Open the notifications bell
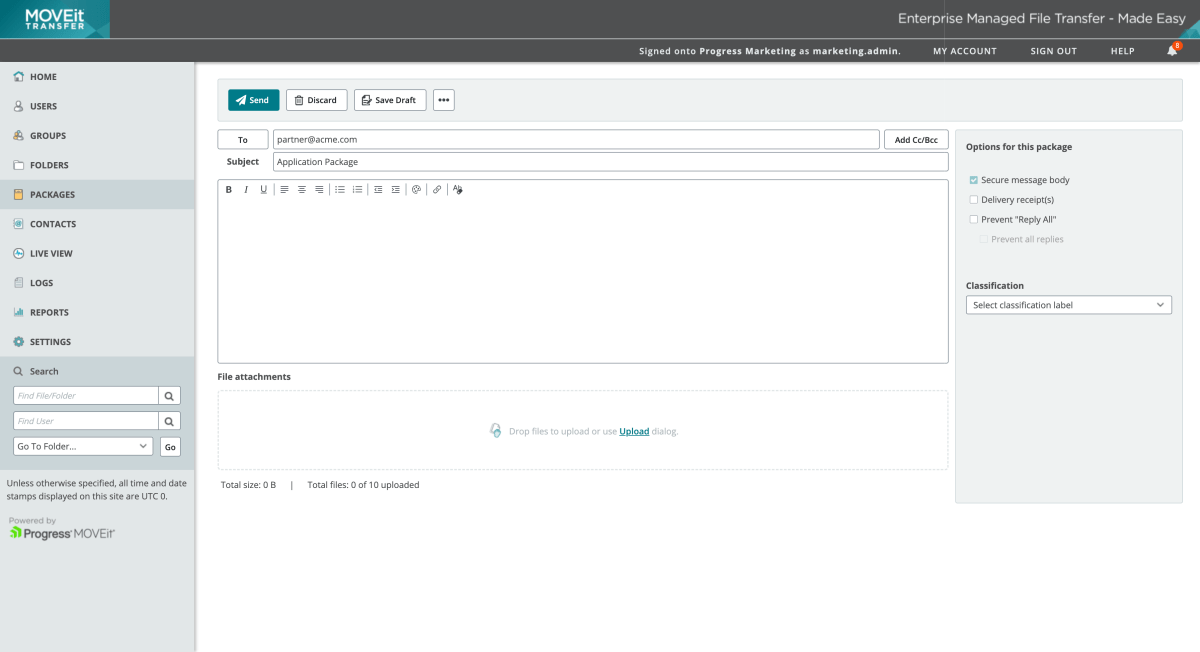This screenshot has height=652, width=1200. (x=1172, y=51)
